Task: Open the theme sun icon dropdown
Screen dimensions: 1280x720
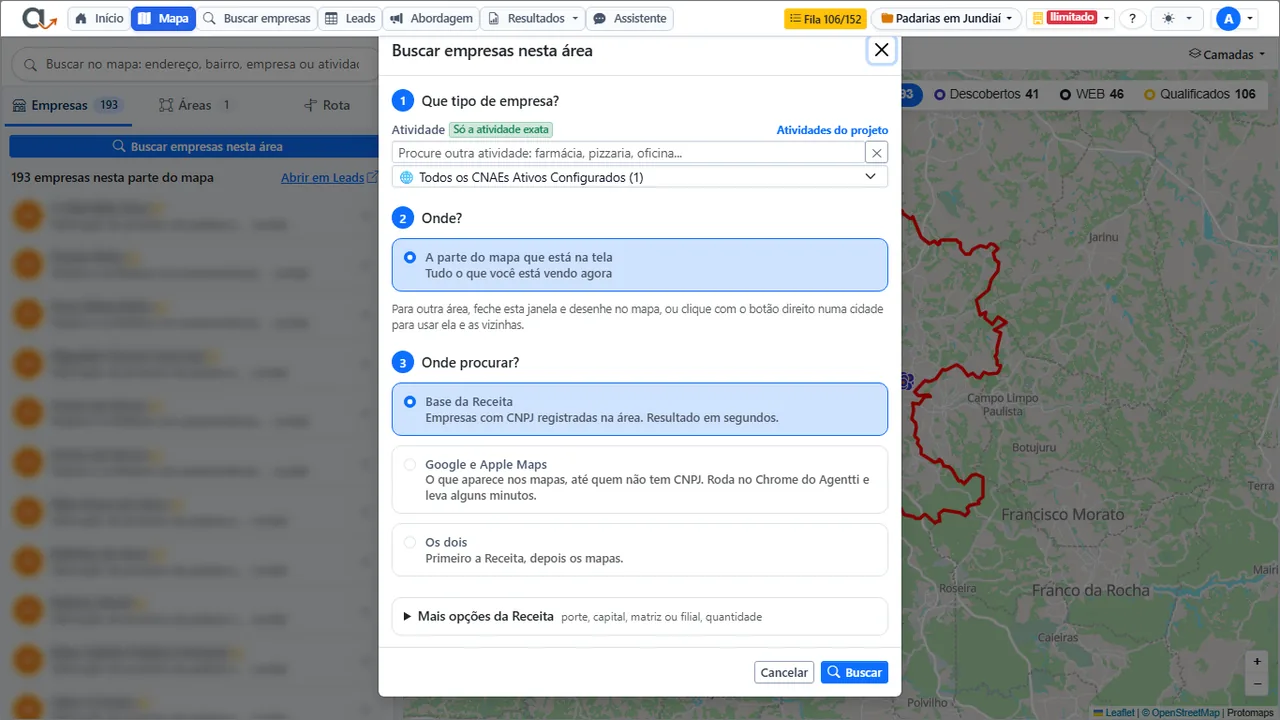Action: pos(1178,19)
